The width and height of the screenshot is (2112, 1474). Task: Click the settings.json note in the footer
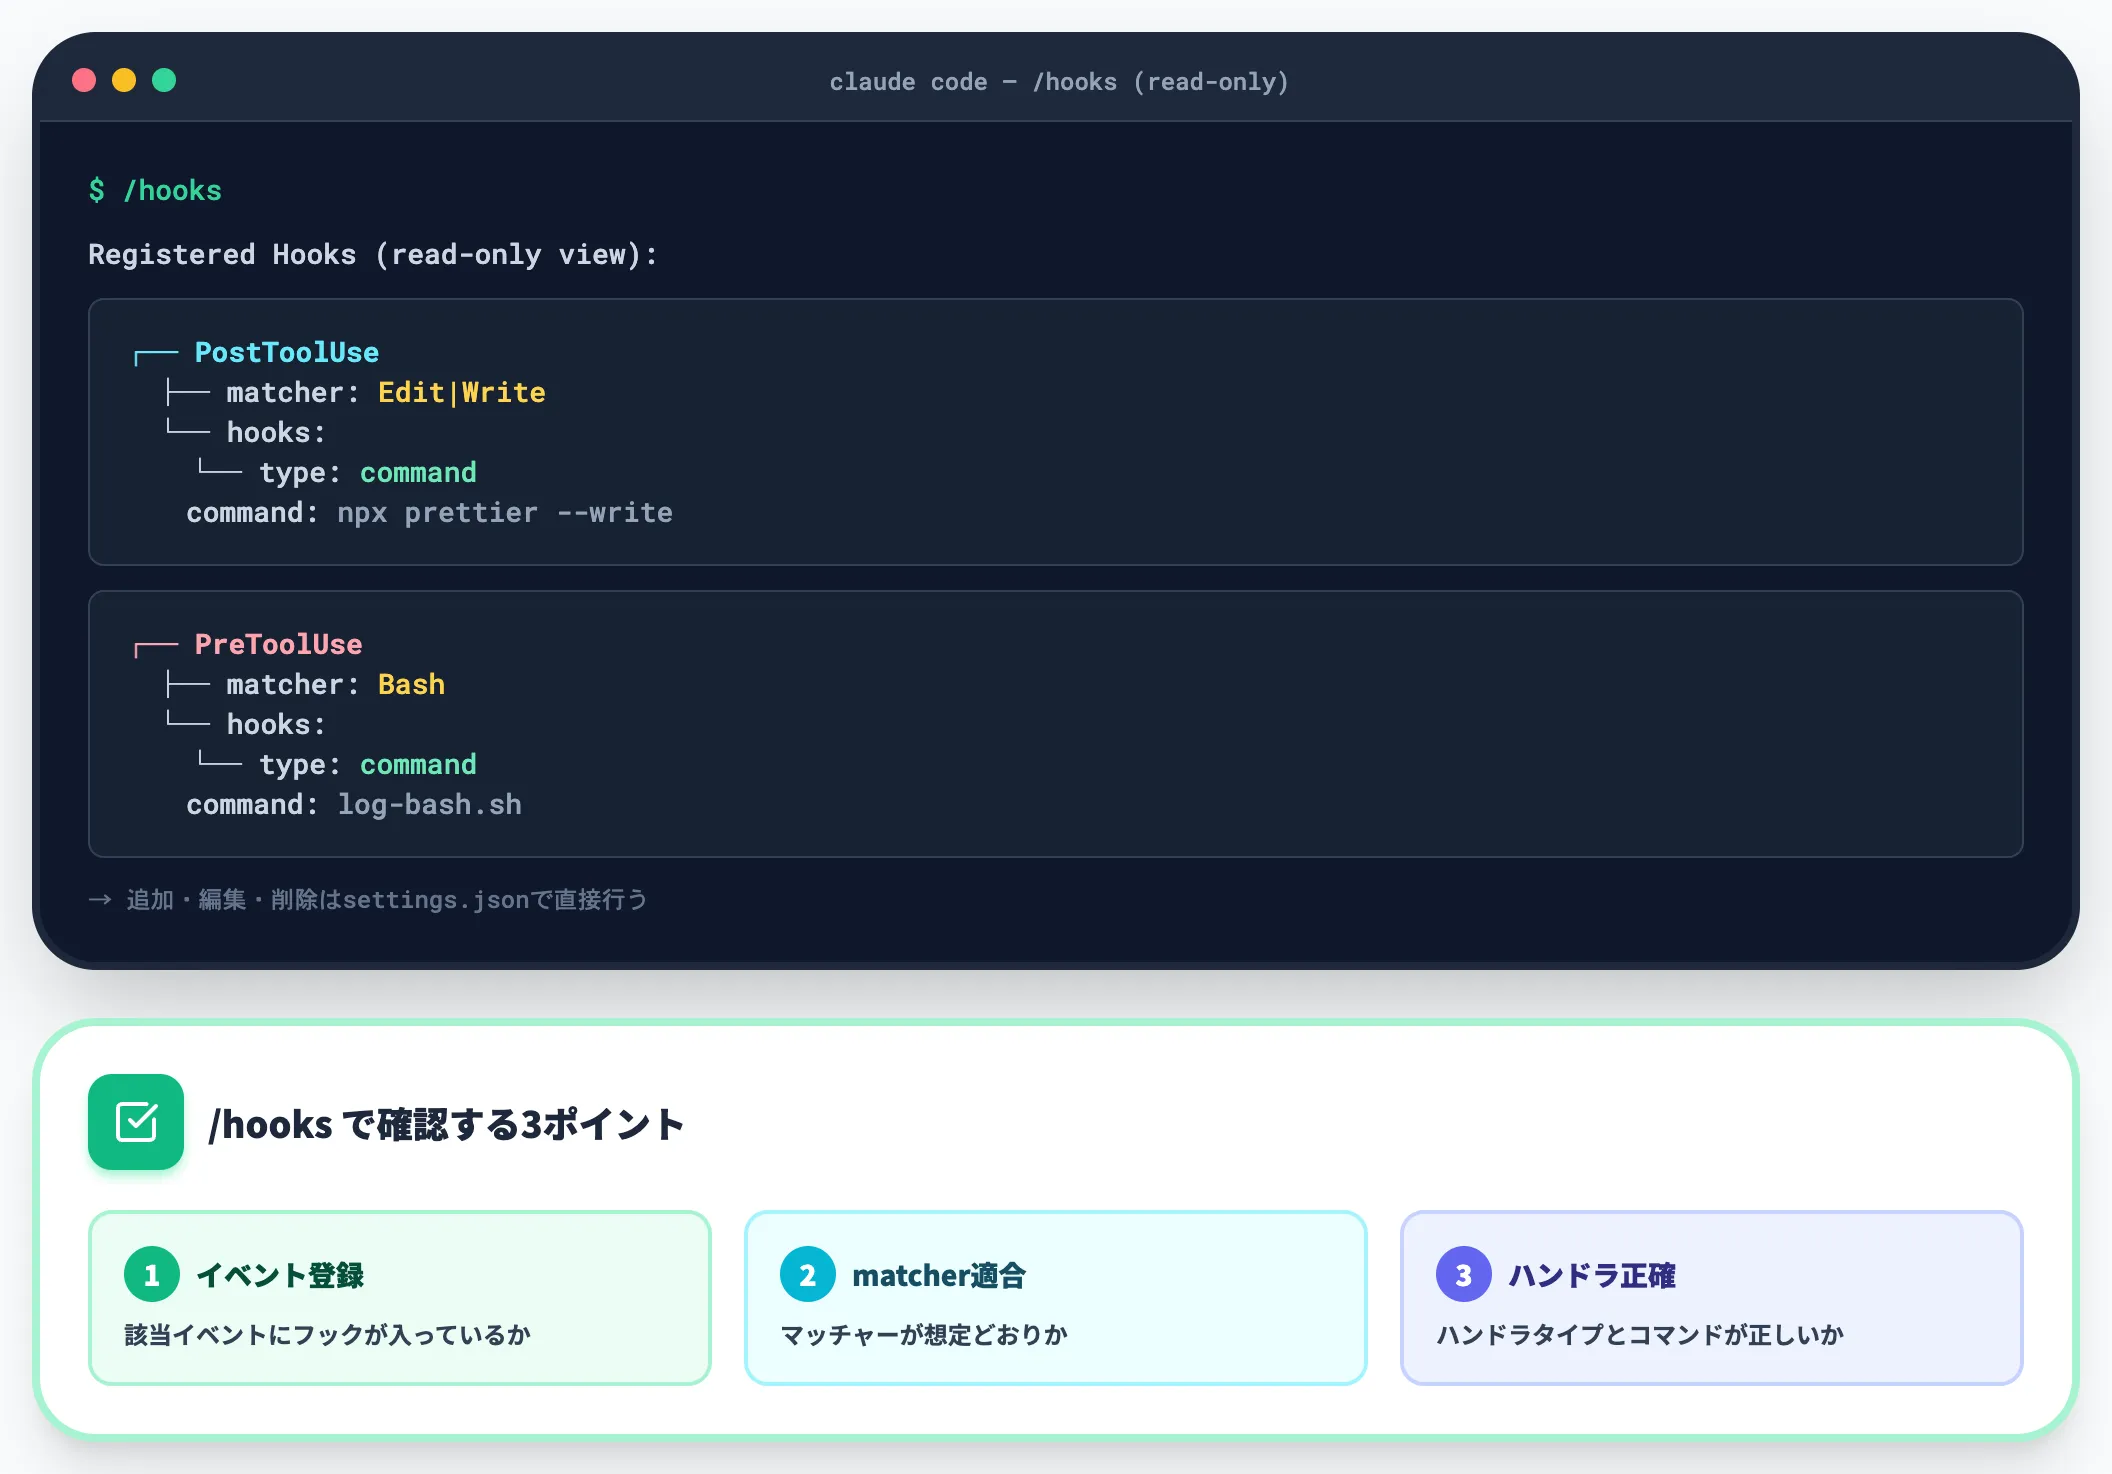tap(367, 900)
